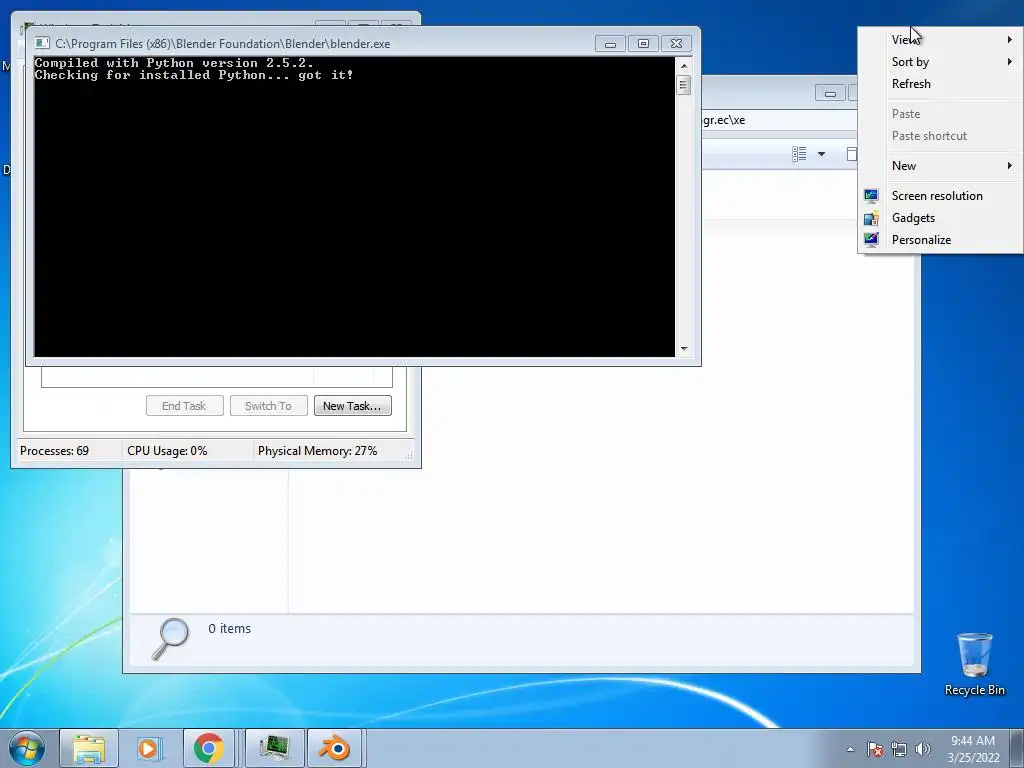Select Personalize from the context menu
The image size is (1024, 768).
coord(941,240)
